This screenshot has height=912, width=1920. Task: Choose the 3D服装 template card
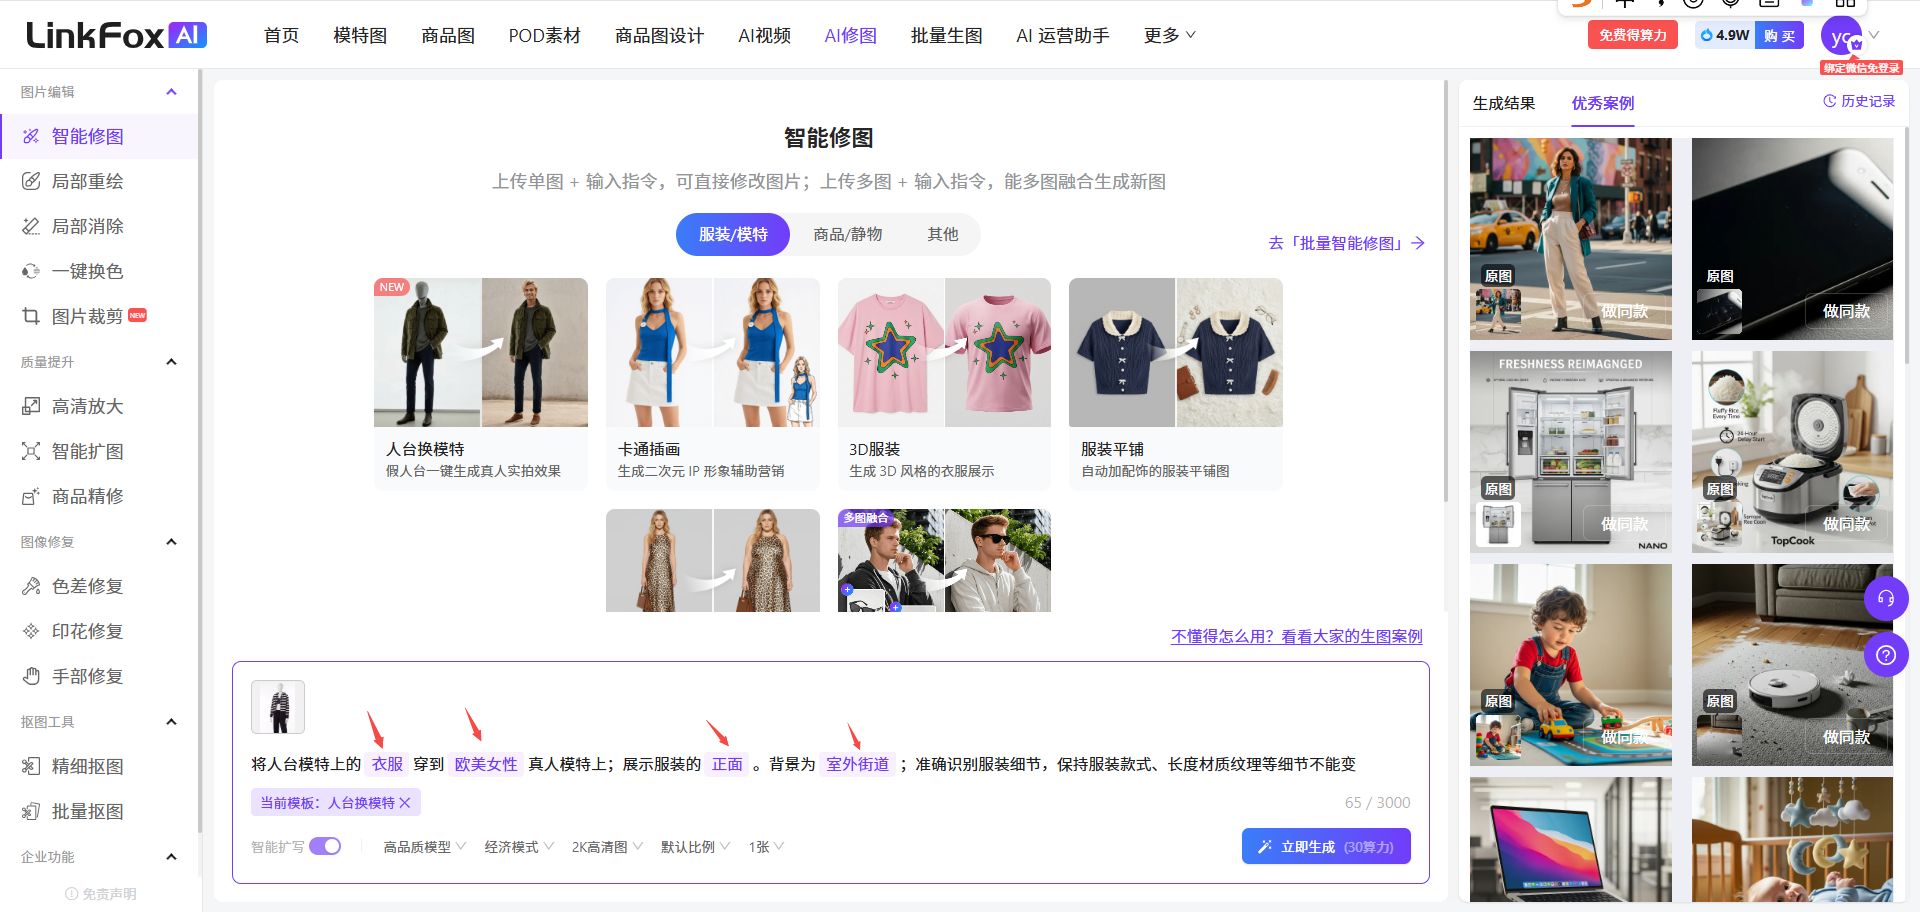pyautogui.click(x=944, y=383)
